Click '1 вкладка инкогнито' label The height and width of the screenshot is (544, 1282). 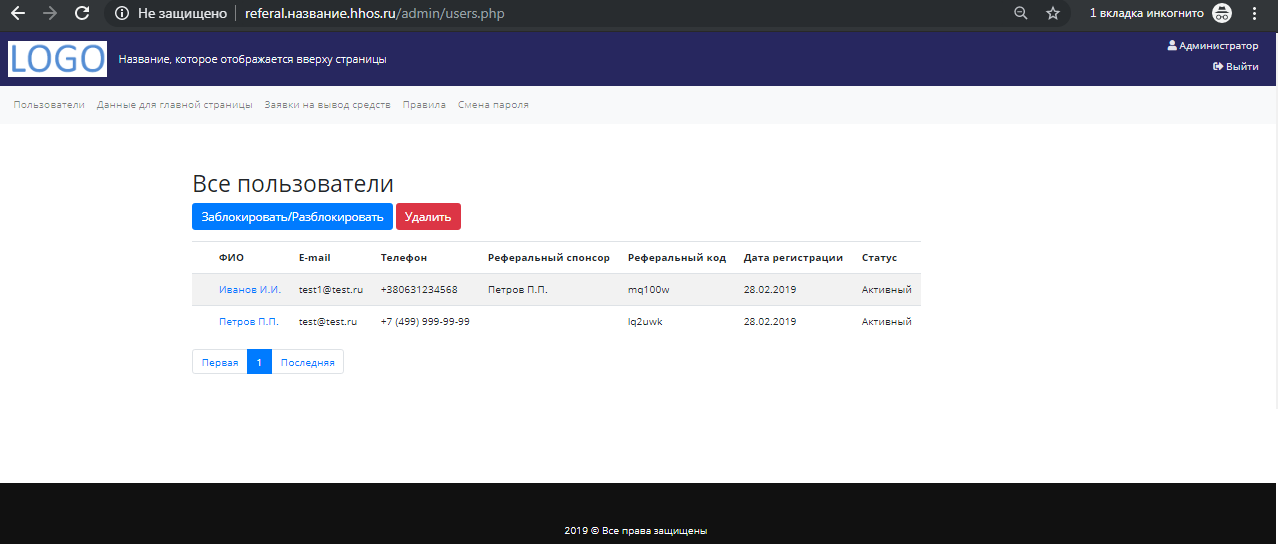(x=1147, y=14)
